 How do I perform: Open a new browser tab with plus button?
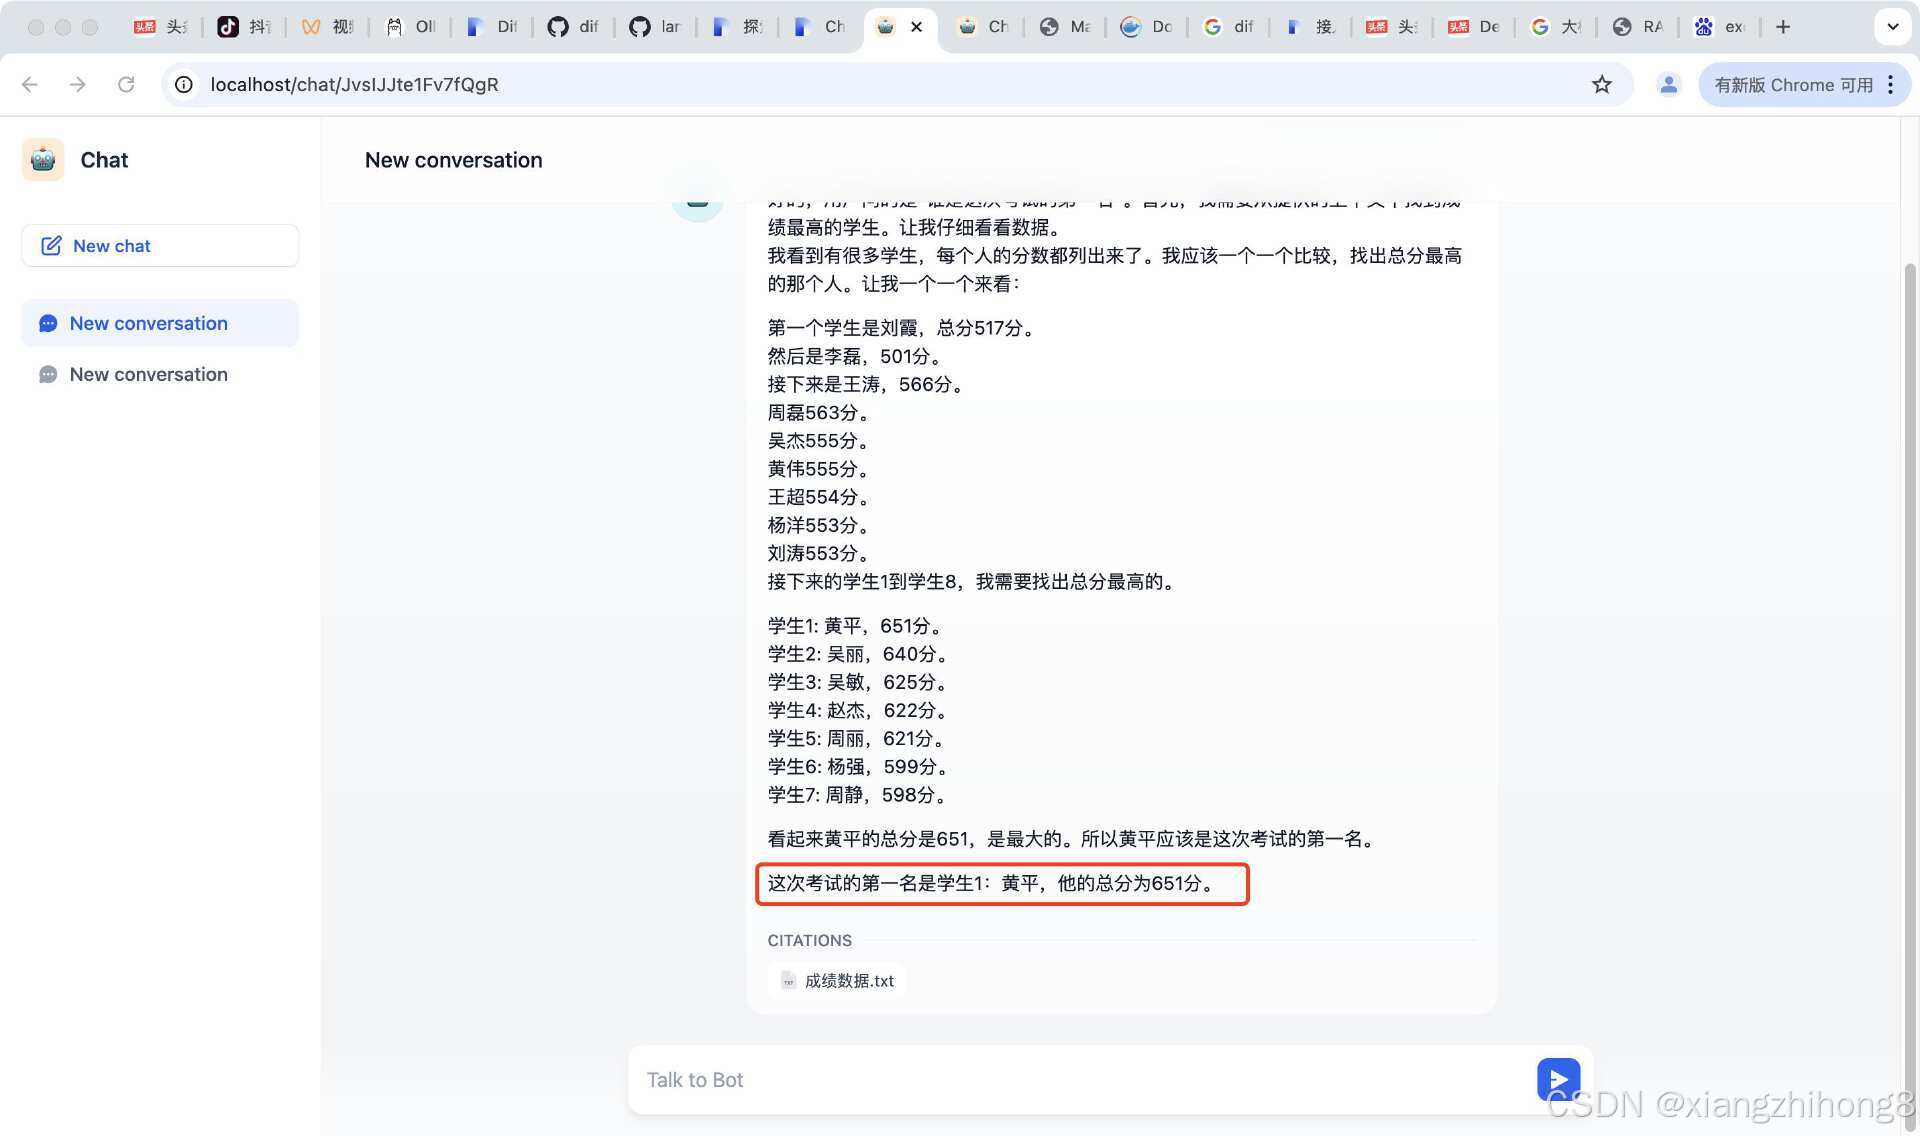point(1783,27)
